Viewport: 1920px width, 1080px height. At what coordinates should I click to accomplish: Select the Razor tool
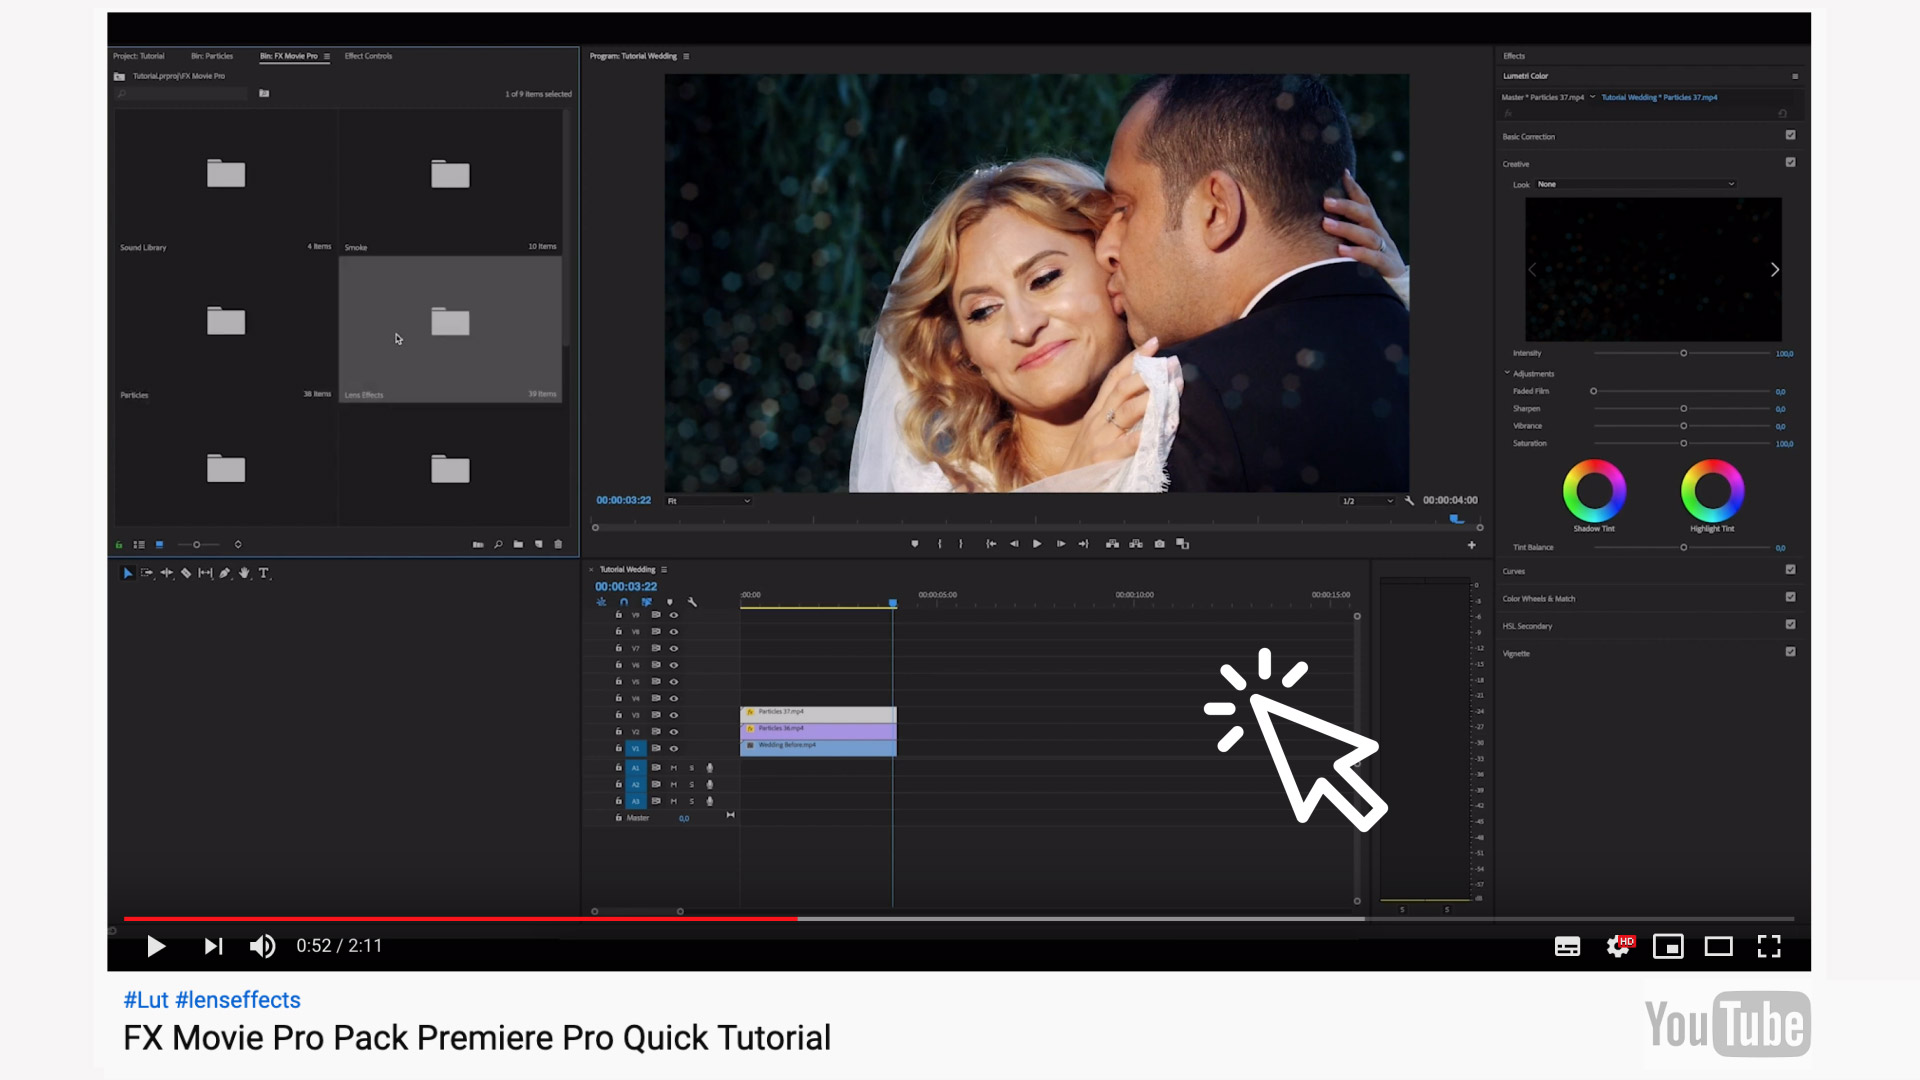tap(186, 573)
